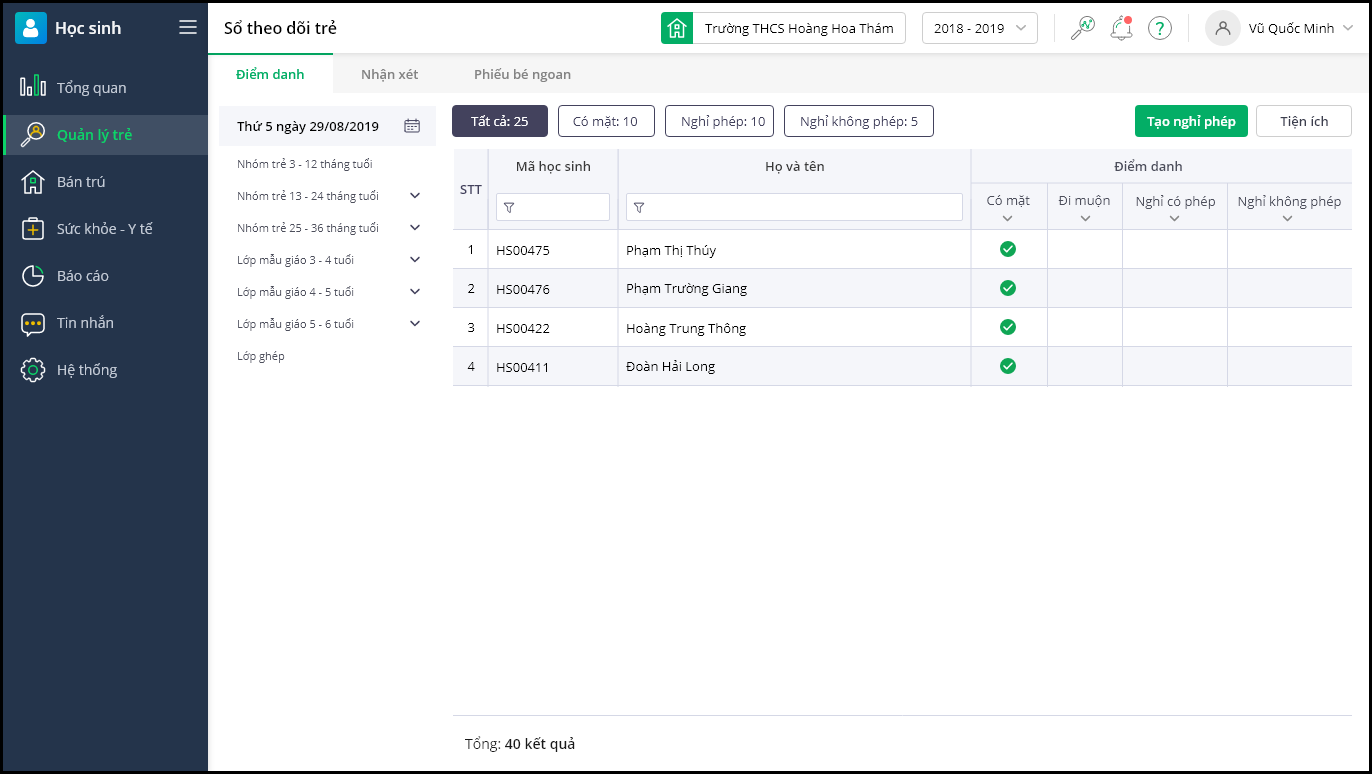
Task: Click the hamburger menu icon in sidebar header
Action: [188, 27]
